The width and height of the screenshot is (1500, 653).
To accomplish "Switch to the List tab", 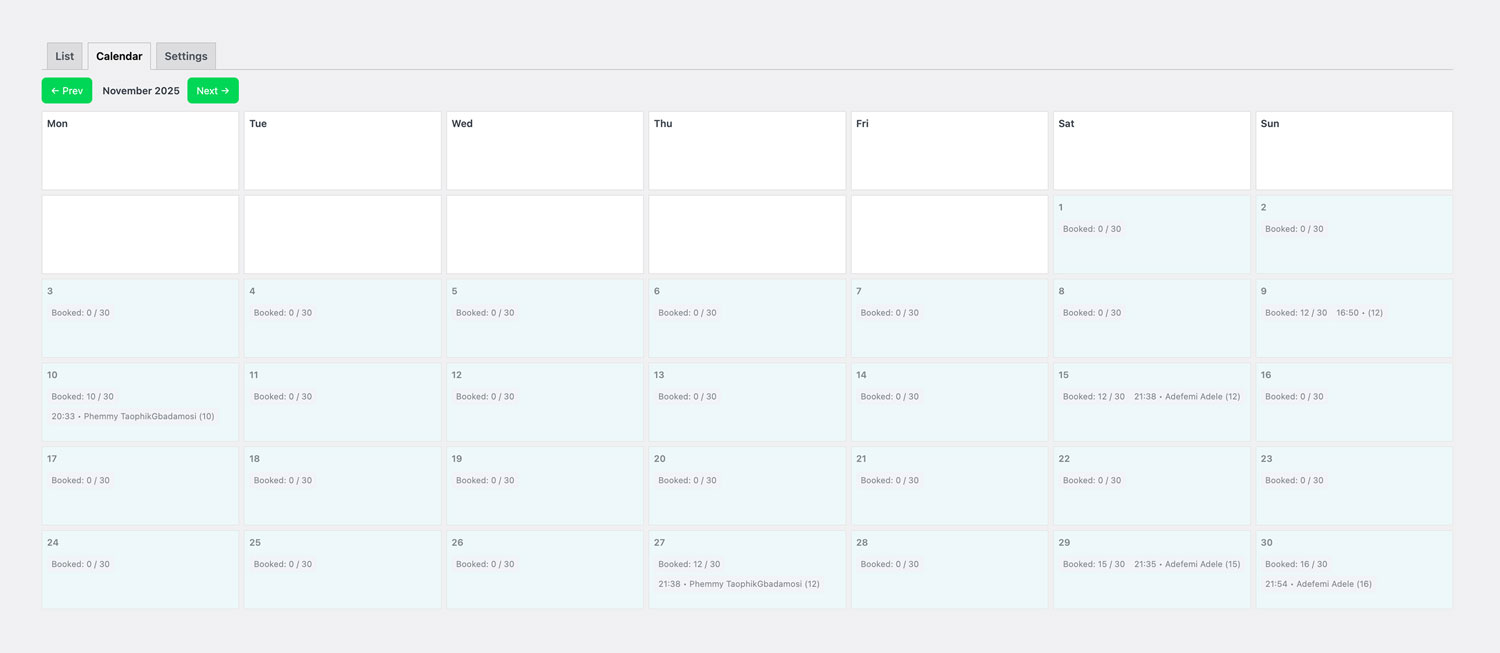I will click(64, 56).
